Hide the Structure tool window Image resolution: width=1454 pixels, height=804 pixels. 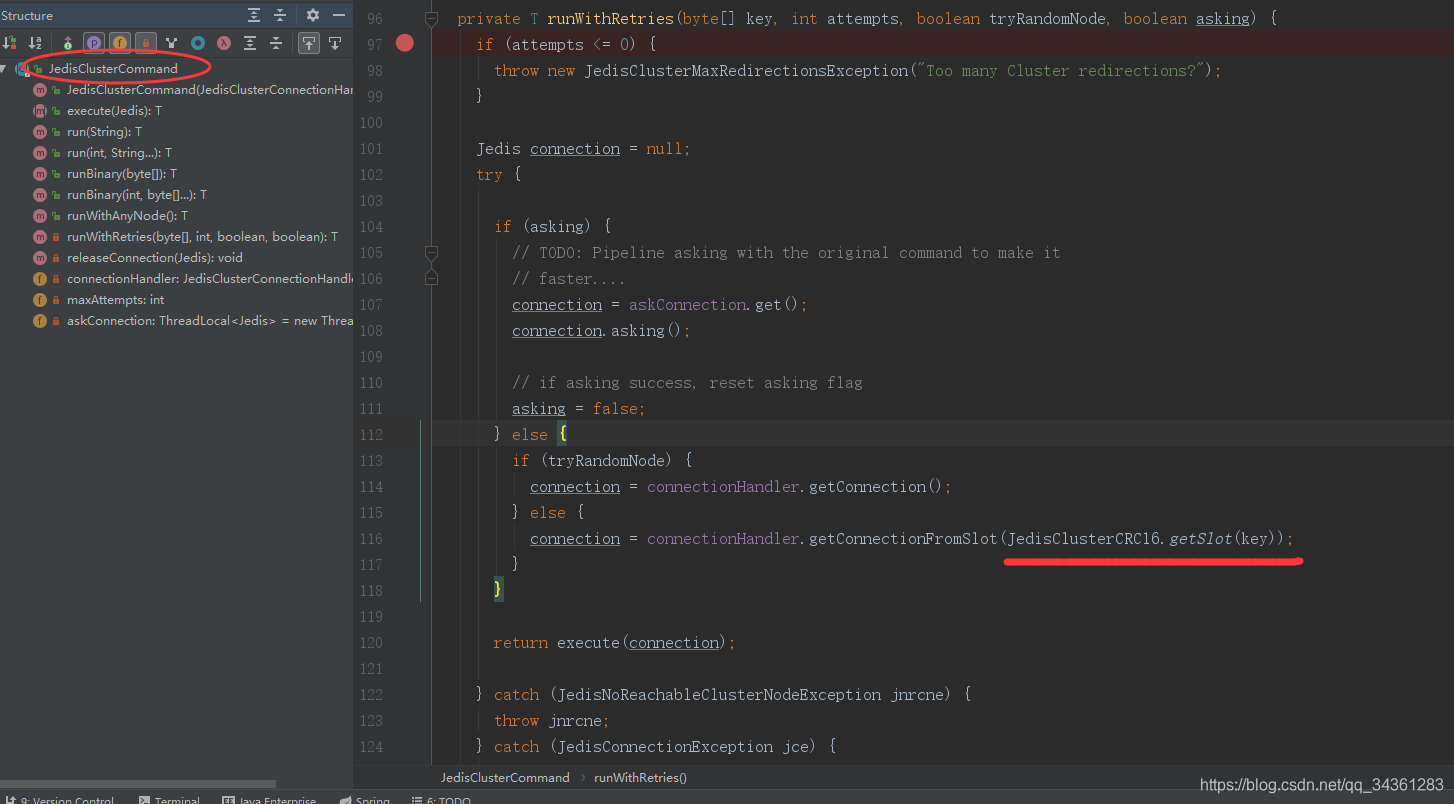tap(339, 15)
